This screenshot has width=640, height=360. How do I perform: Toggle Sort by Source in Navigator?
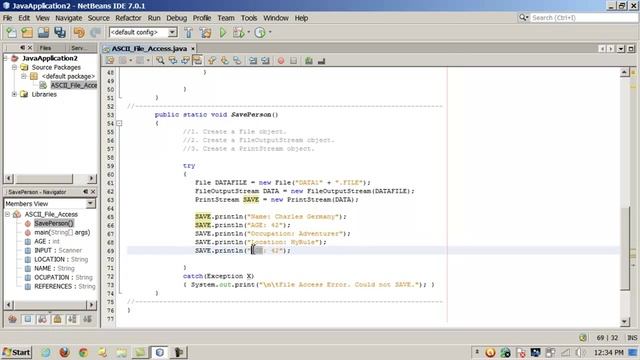87,319
